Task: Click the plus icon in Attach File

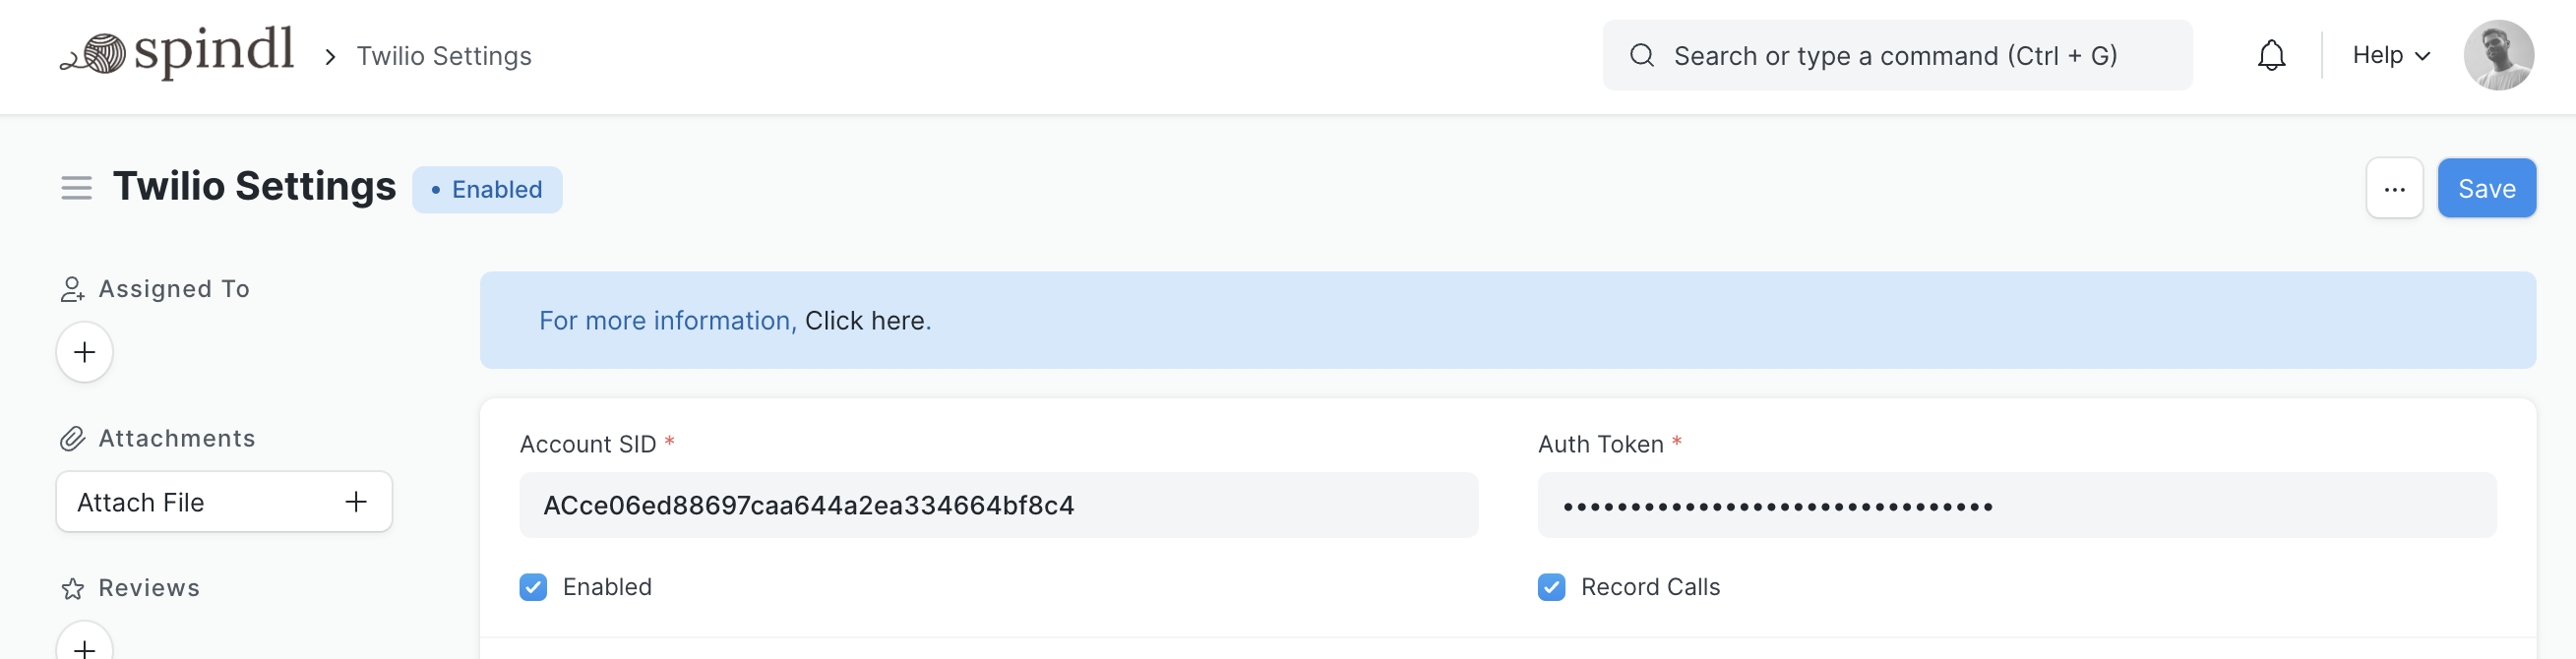Action: coord(356,502)
